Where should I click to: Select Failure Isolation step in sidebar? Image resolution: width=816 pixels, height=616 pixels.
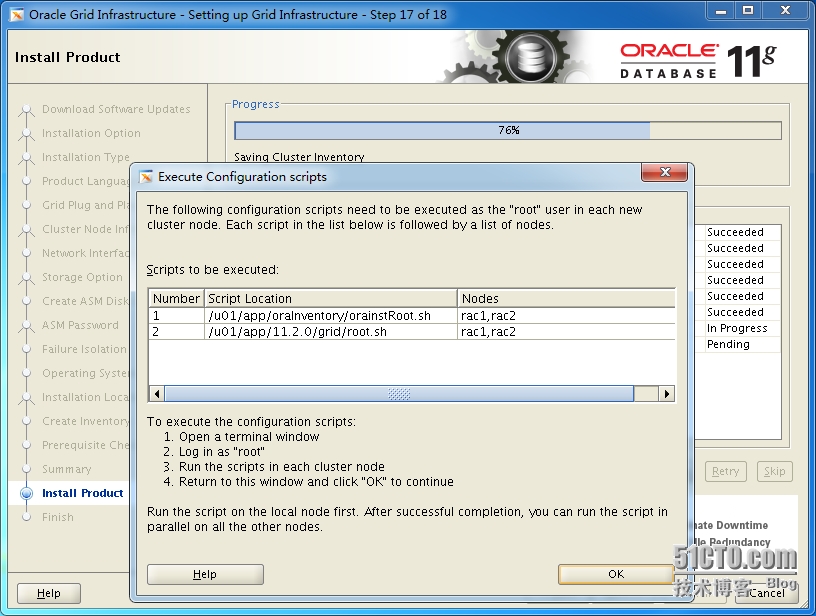click(84, 349)
